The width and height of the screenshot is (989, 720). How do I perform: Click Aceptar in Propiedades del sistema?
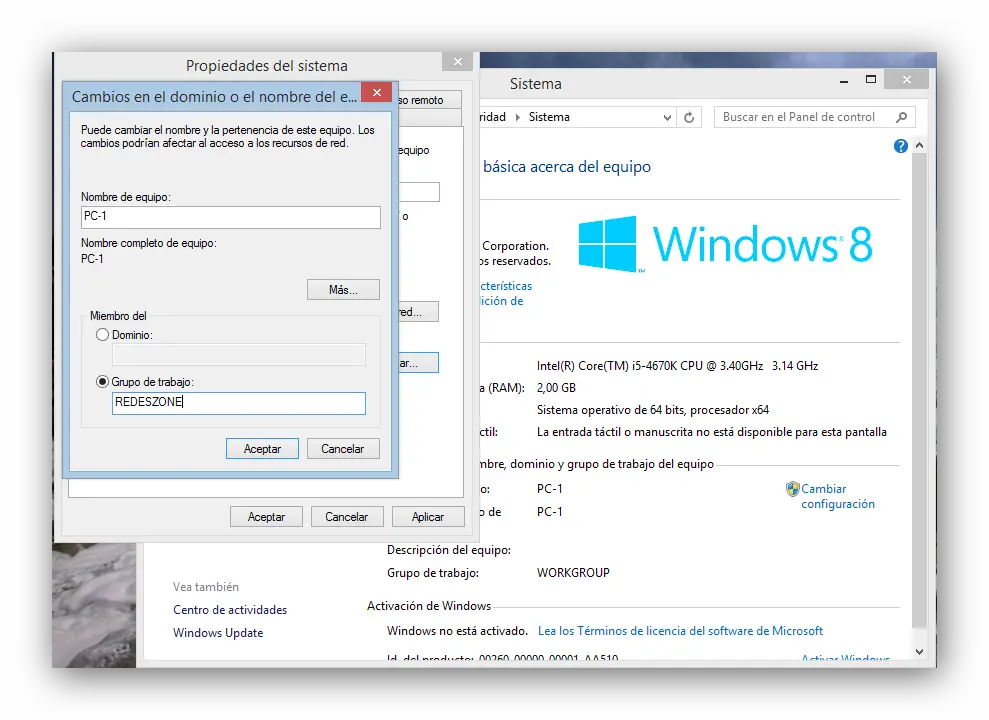[x=266, y=517]
